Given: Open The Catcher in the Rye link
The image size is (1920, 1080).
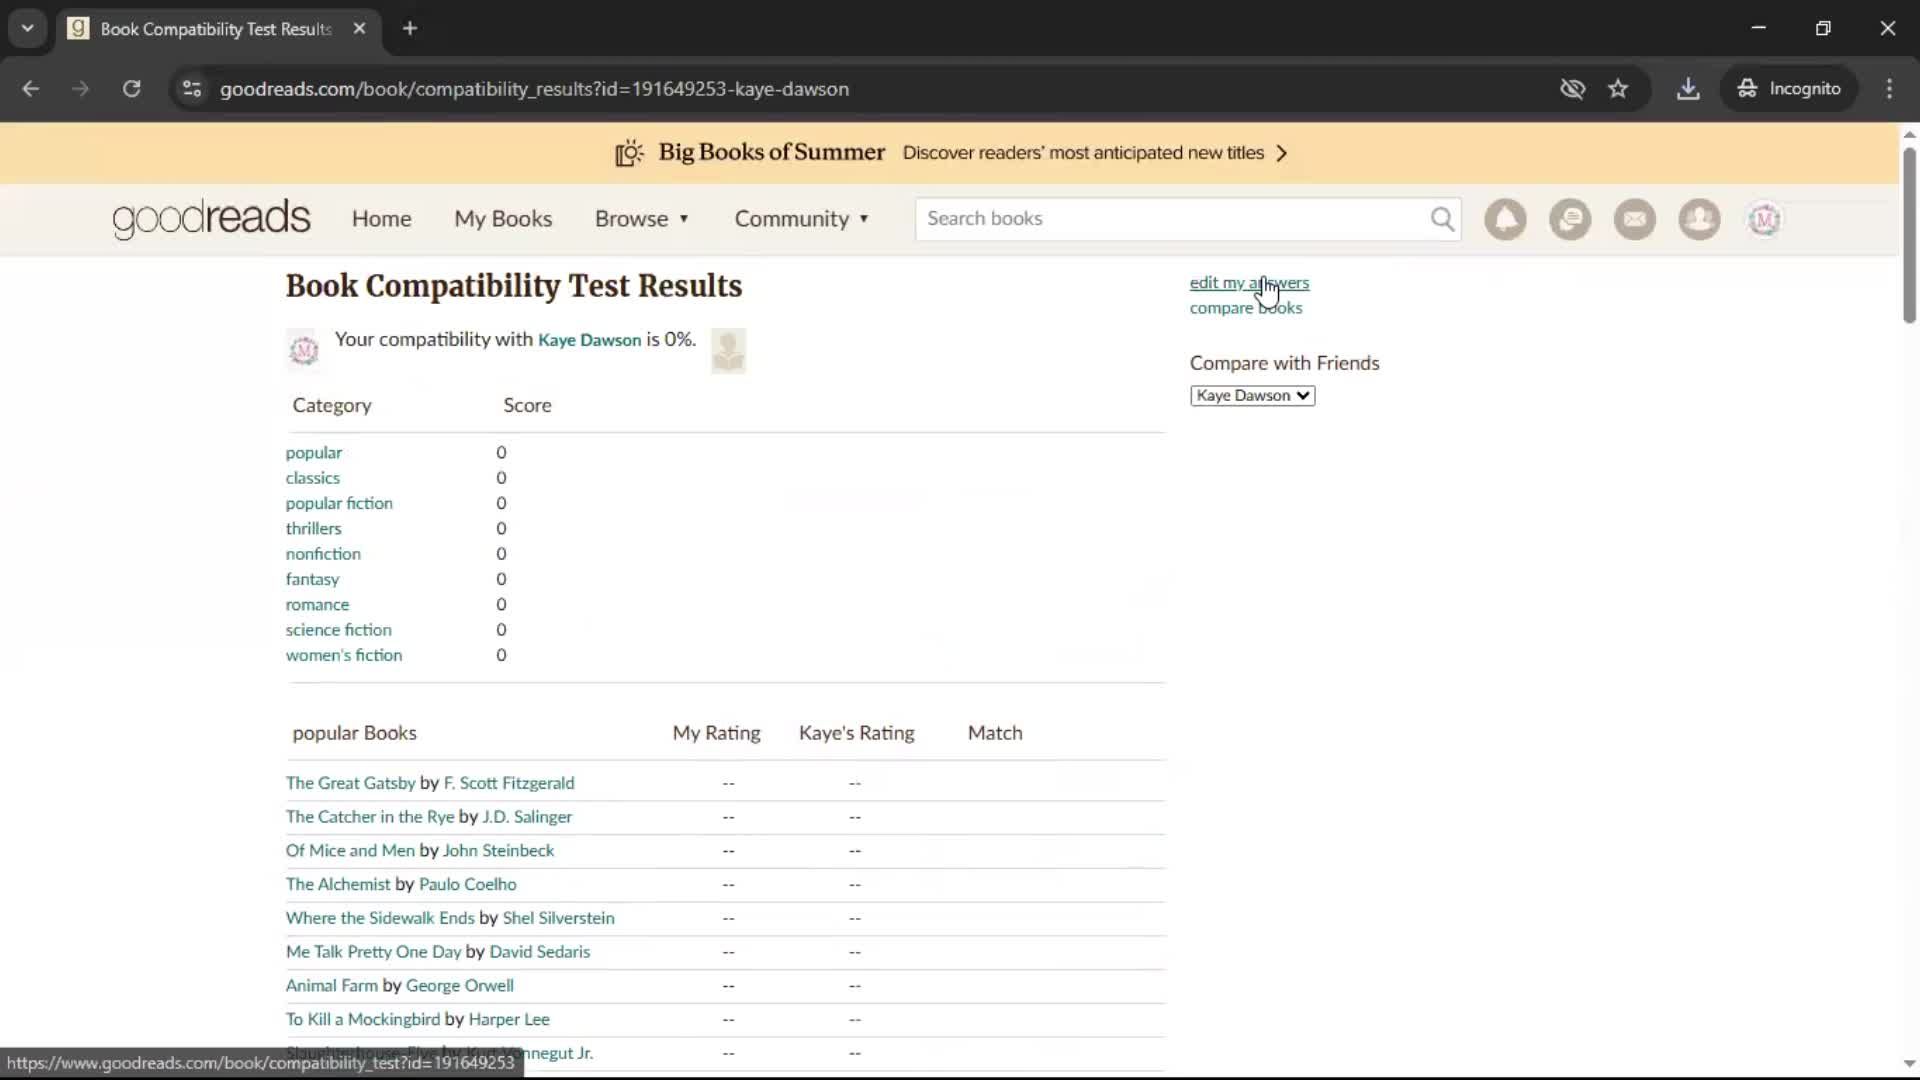Looking at the screenshot, I should (x=370, y=817).
